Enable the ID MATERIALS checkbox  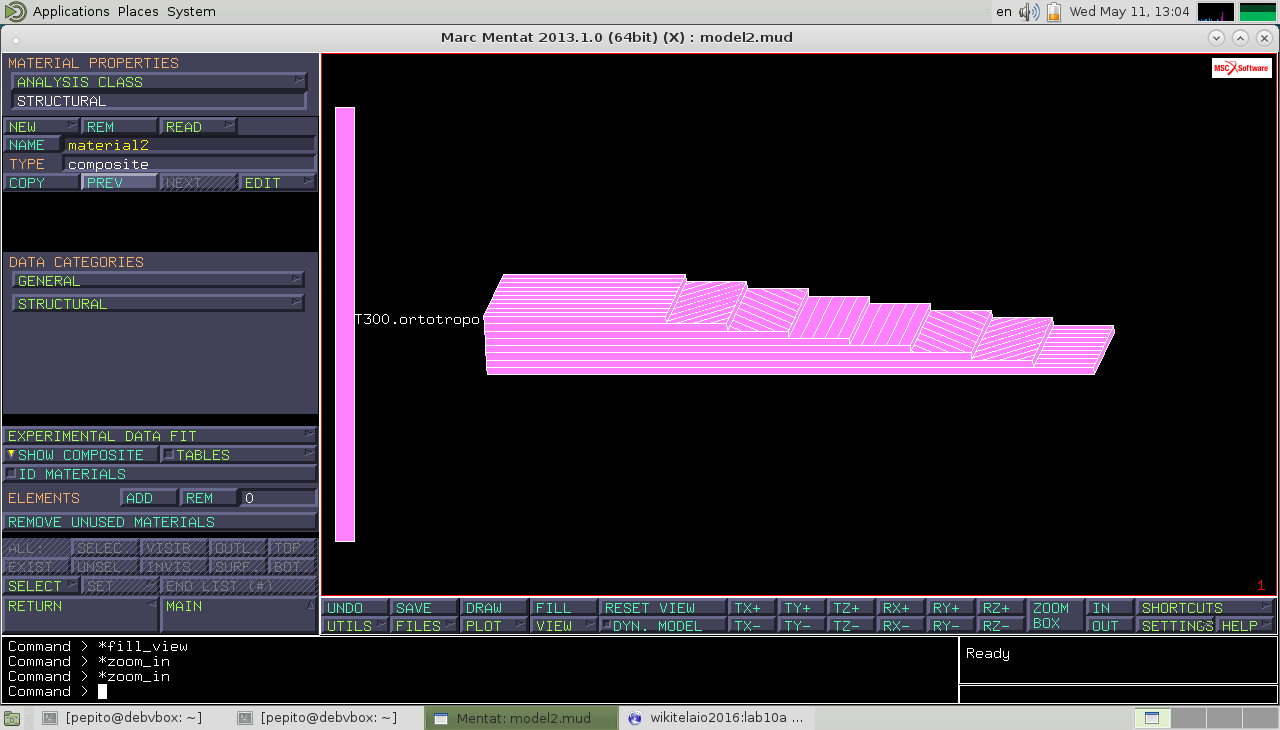click(12, 474)
